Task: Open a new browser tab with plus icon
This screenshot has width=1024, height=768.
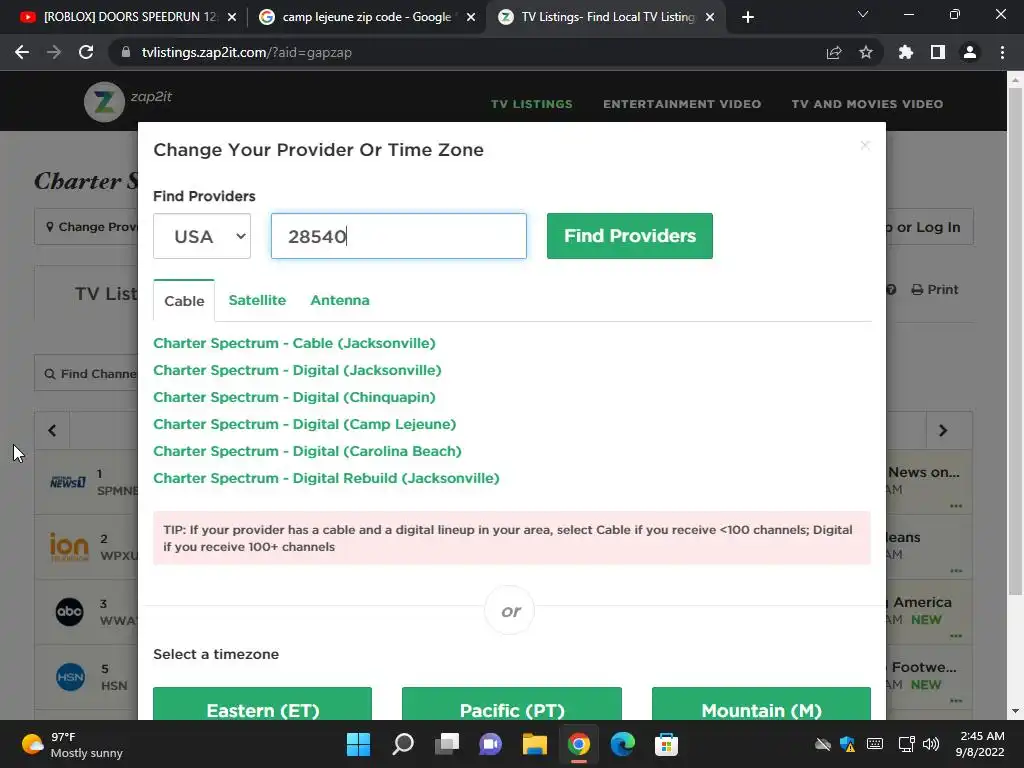Action: pos(748,17)
